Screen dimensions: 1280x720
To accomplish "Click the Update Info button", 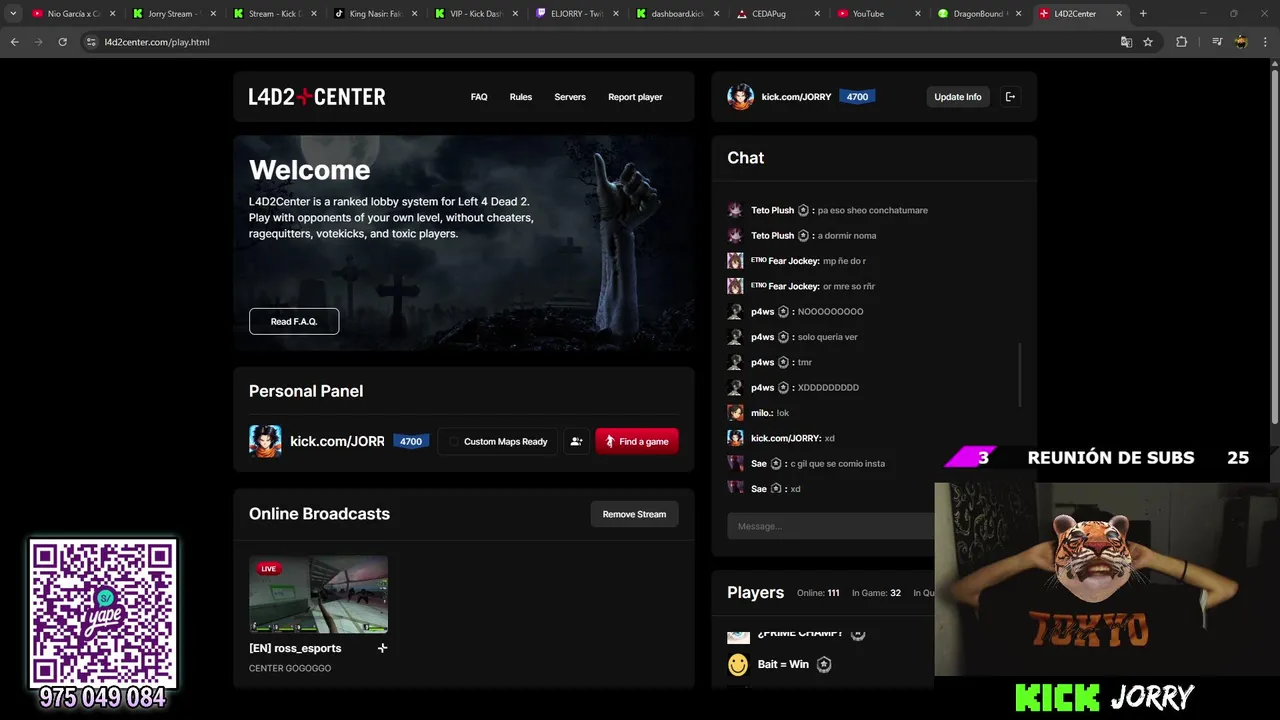I will point(958,97).
